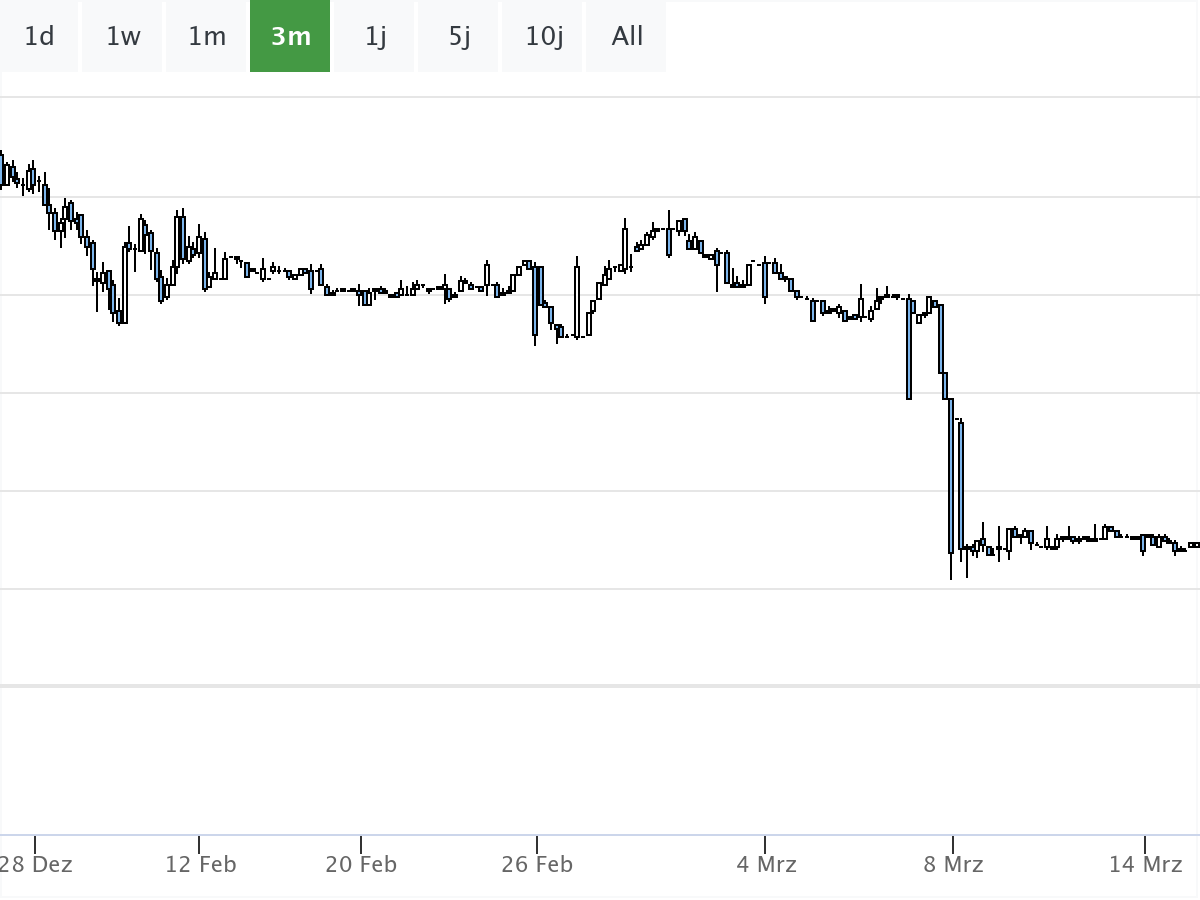Click the 26 Feb date label

(x=537, y=864)
